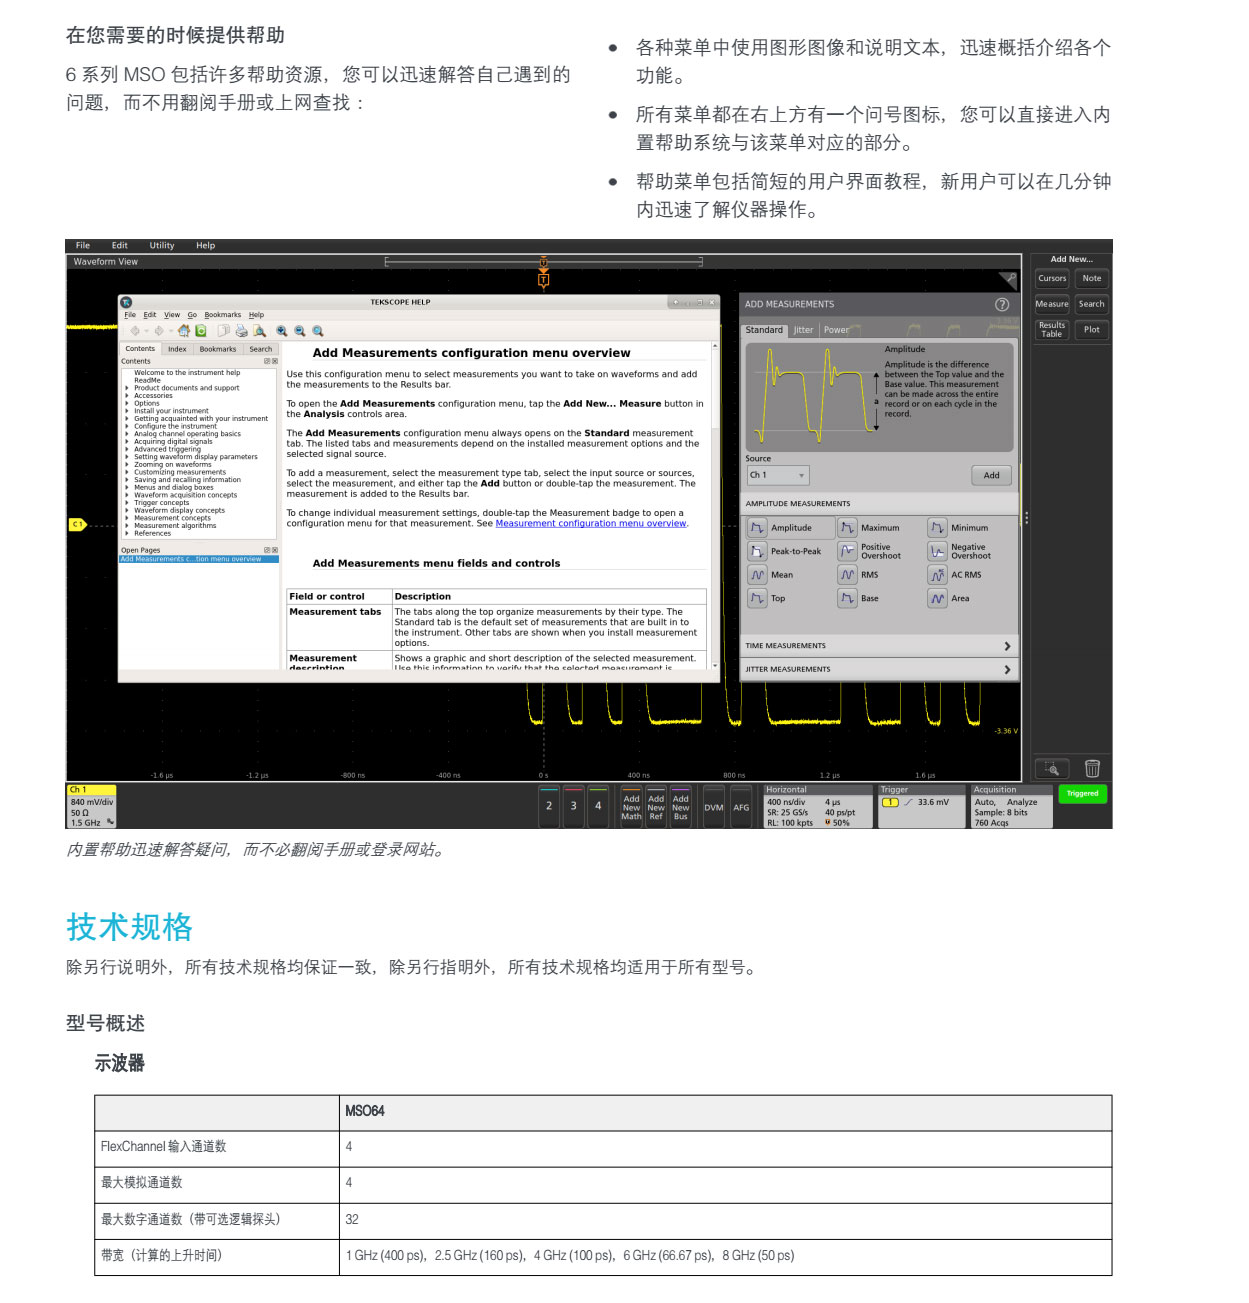Select the Peak-to-Peak measurement icon
This screenshot has width=1249, height=1303.
757,551
